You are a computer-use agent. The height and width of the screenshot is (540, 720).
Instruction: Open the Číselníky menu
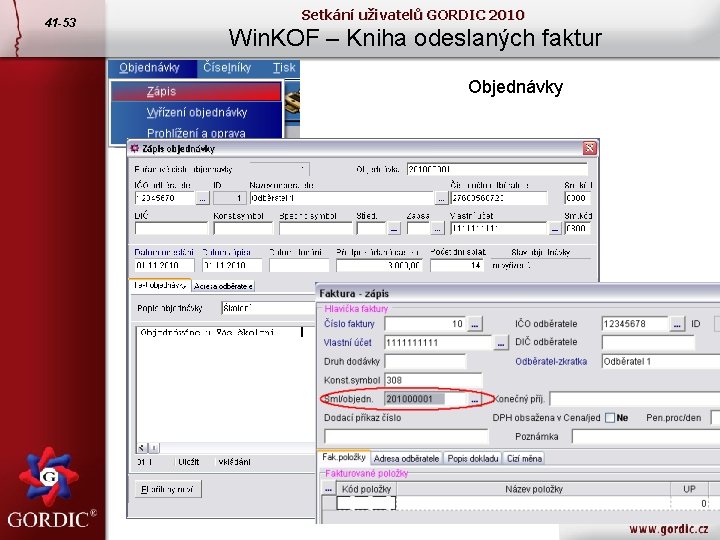click(227, 68)
